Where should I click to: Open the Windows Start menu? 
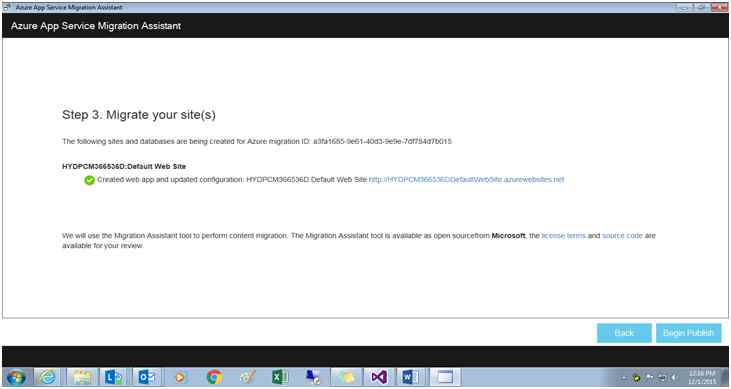pos(16,377)
